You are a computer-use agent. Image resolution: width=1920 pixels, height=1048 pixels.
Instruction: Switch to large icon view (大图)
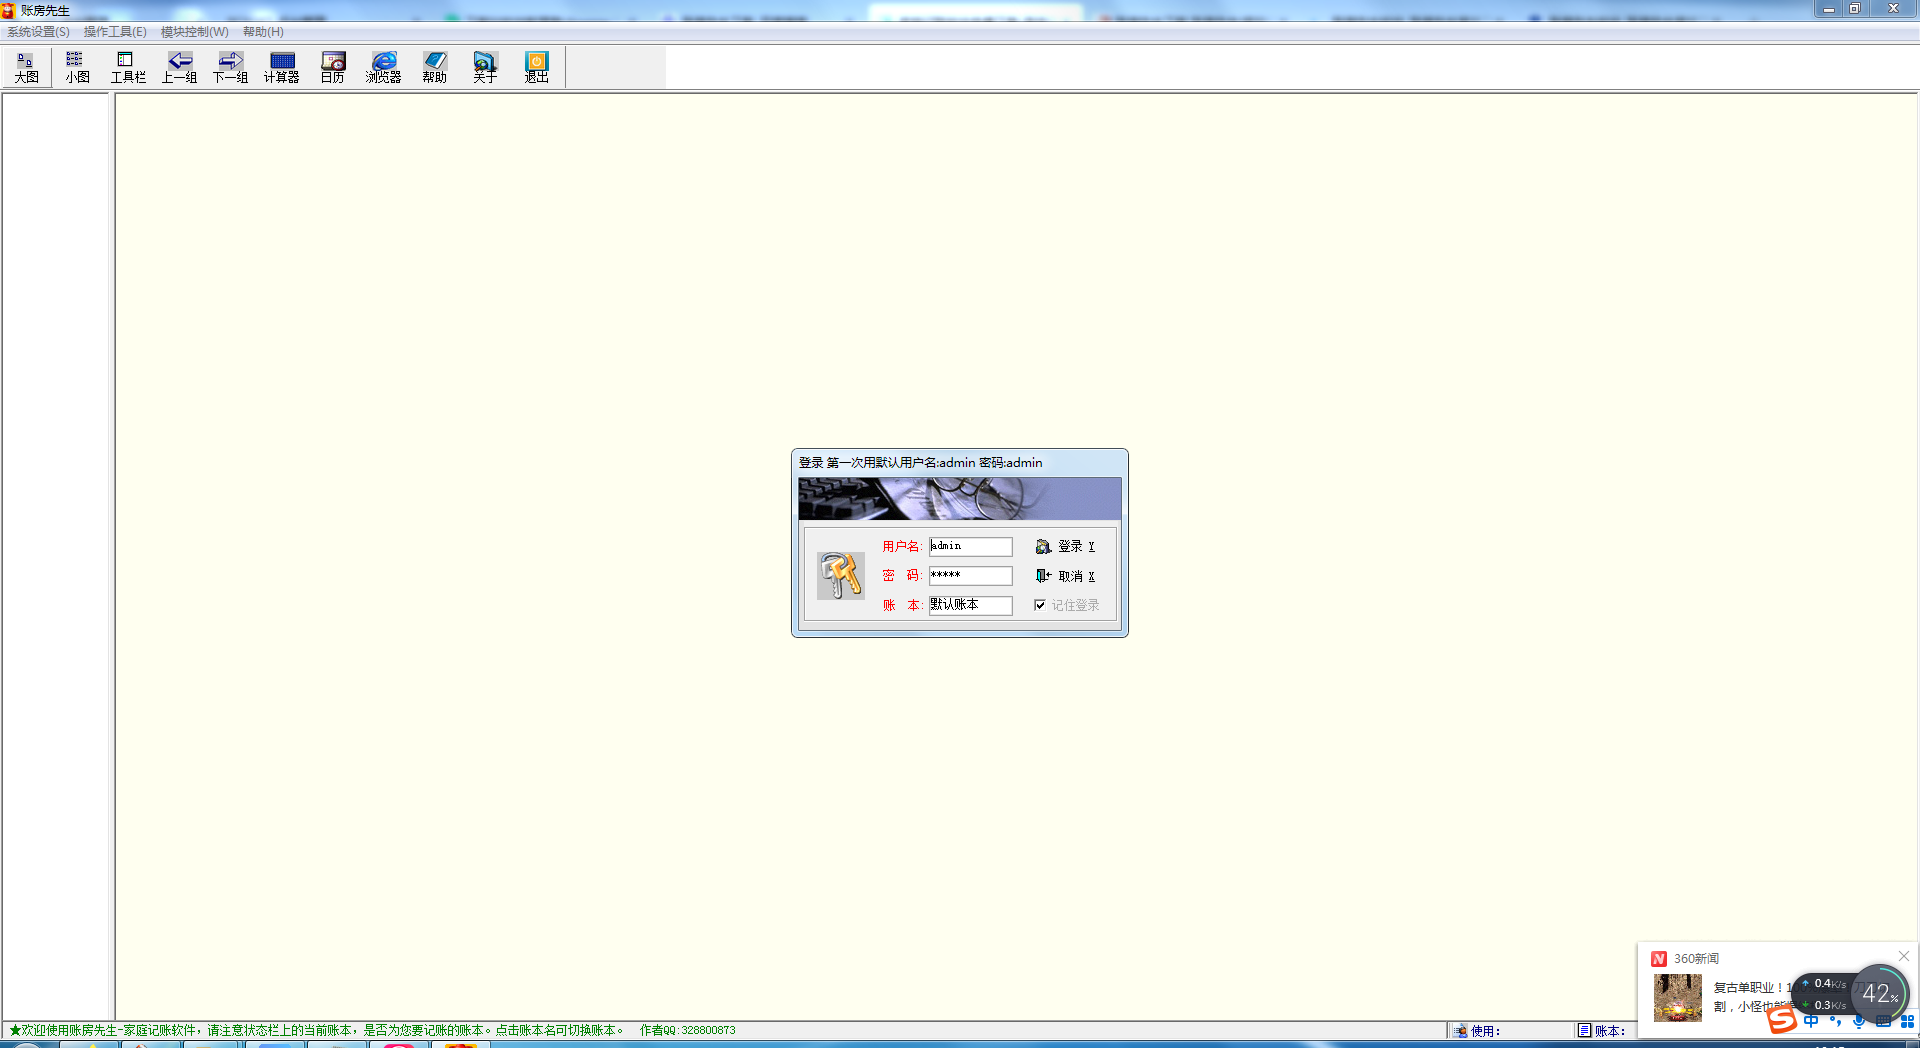[x=26, y=68]
